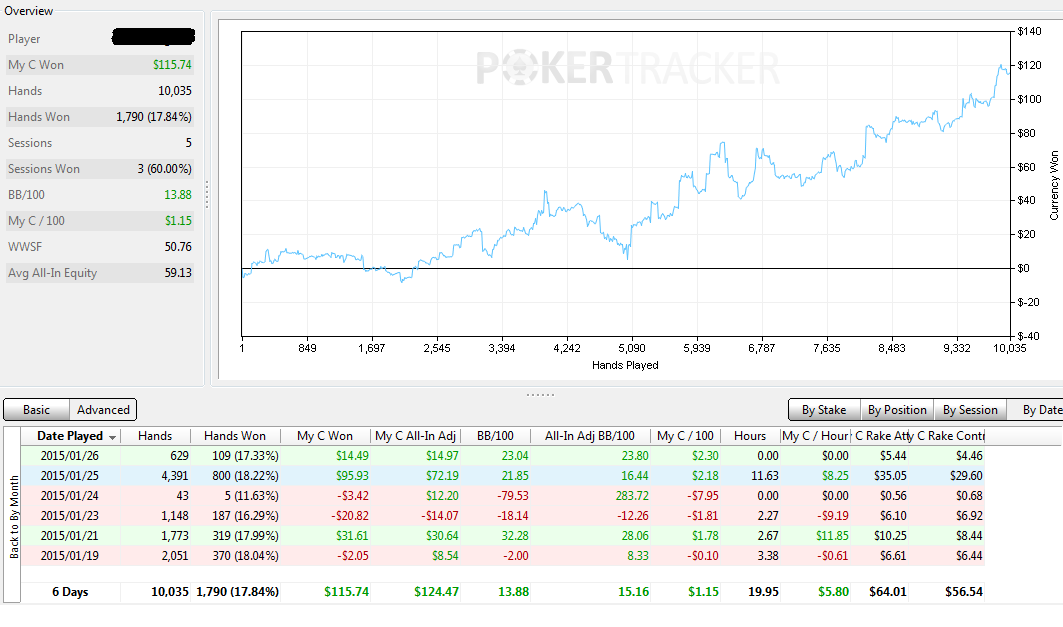
Task: Click the Hands Won column header
Action: (x=235, y=436)
